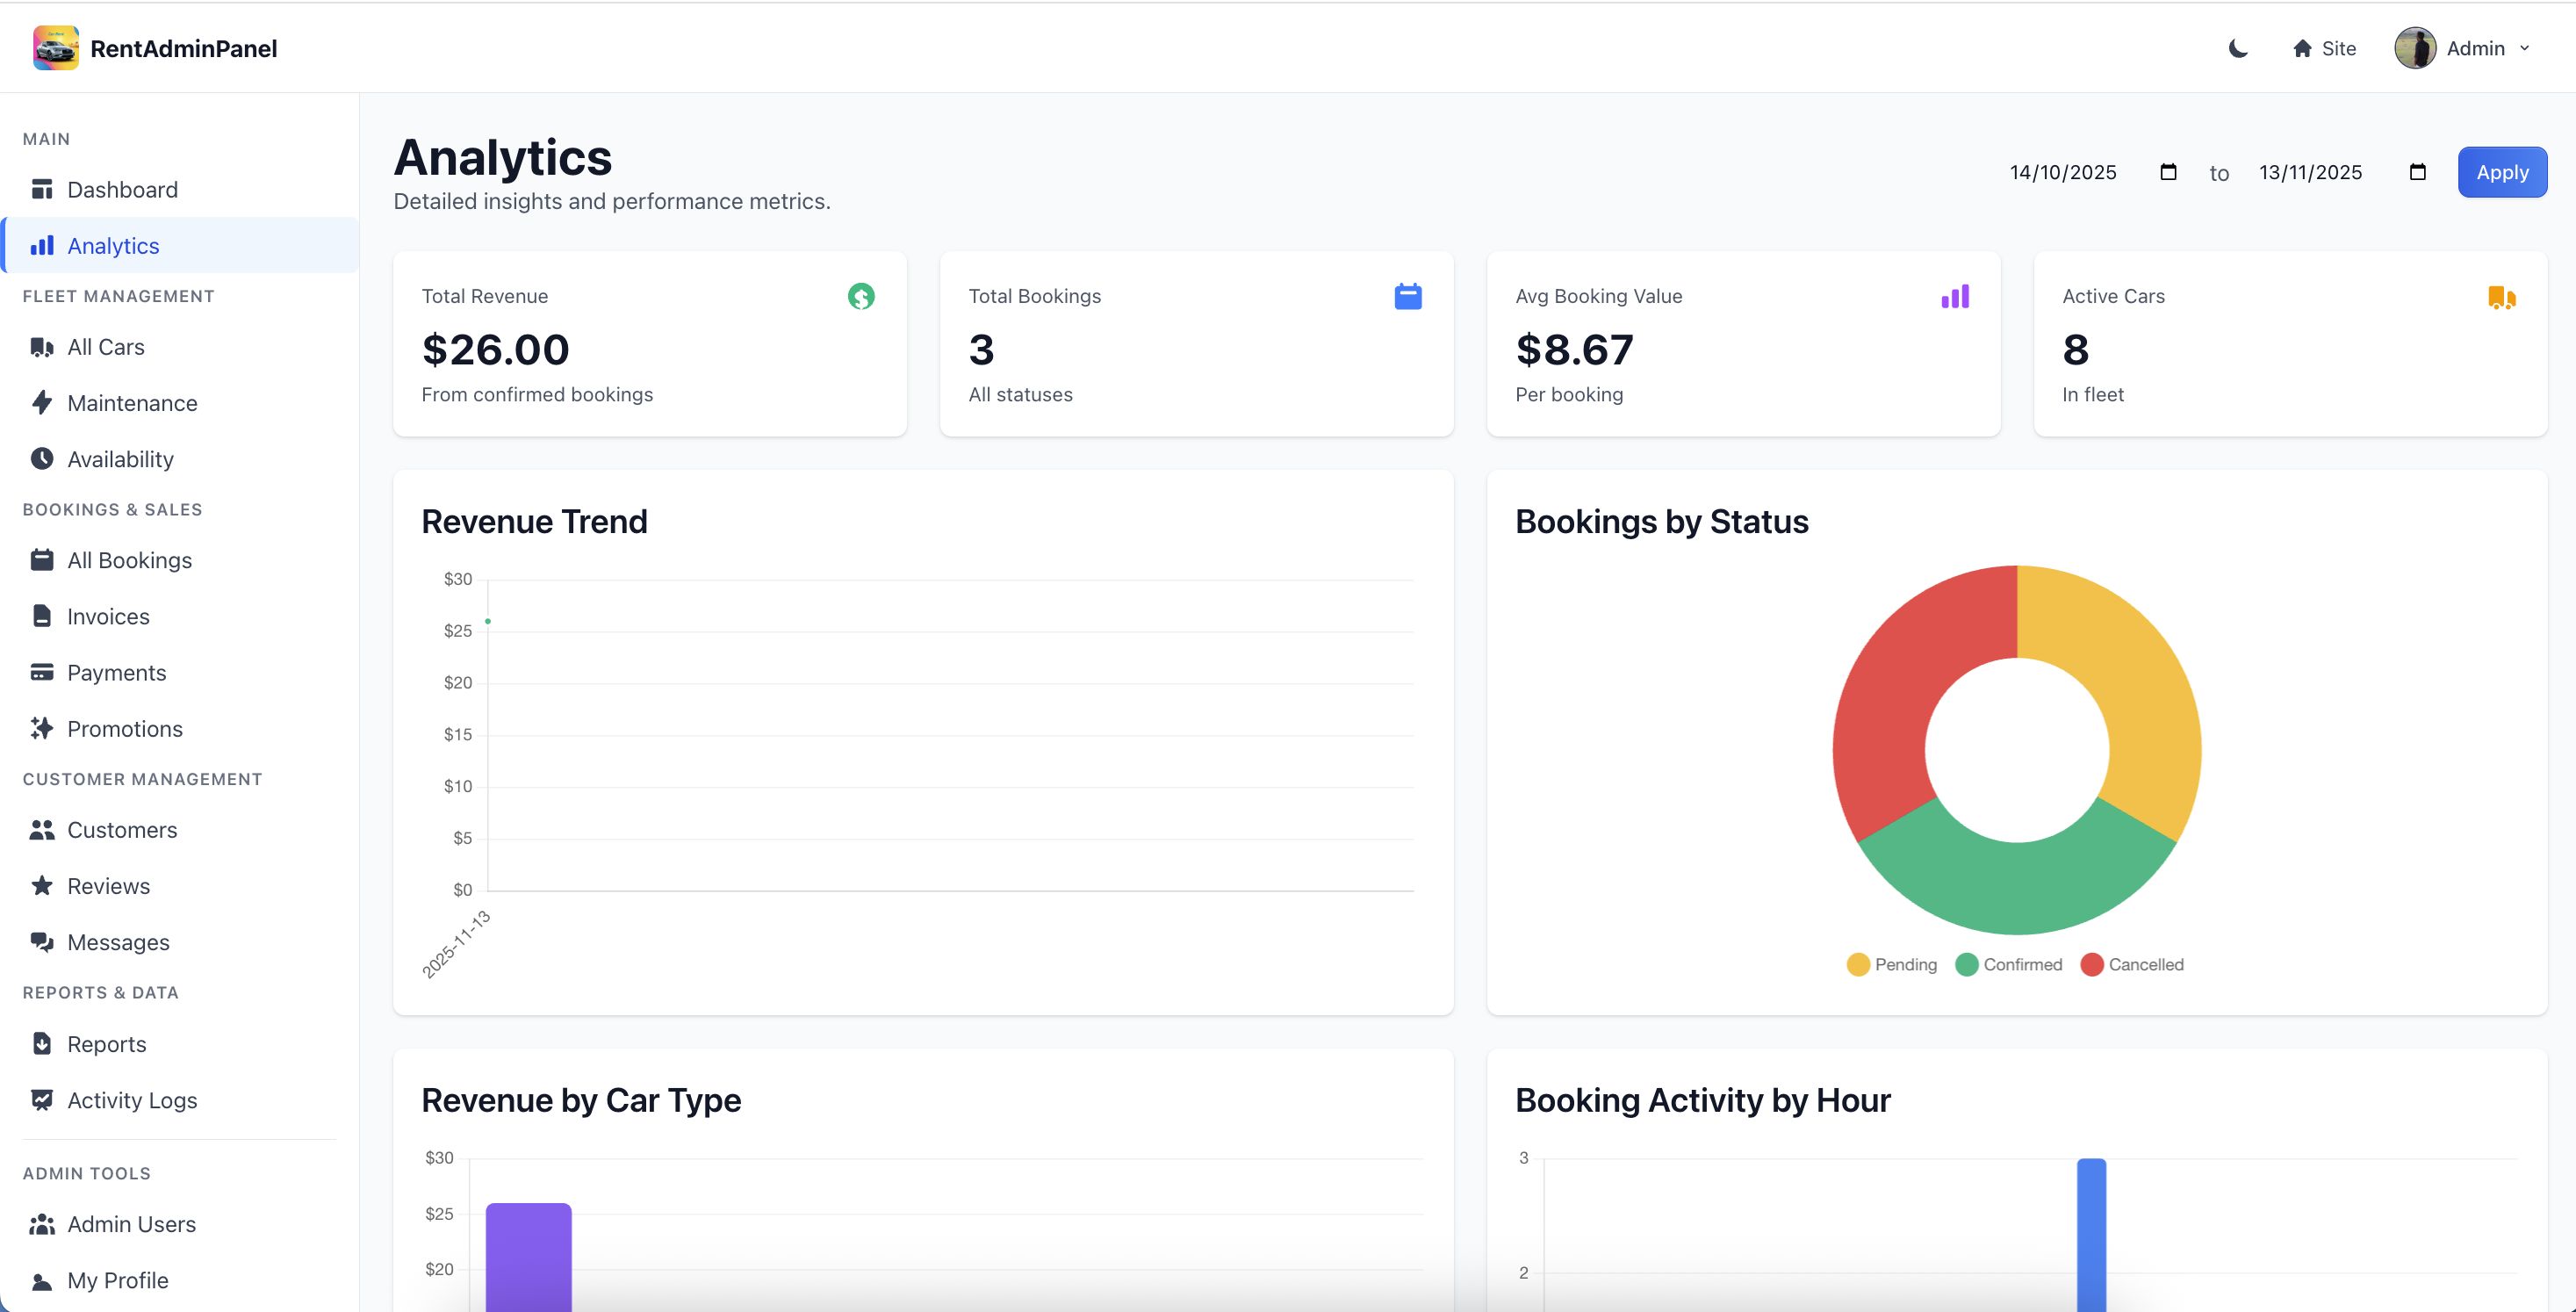The image size is (2576, 1312).
Task: Click the Active Cars truck icon
Action: click(2501, 297)
